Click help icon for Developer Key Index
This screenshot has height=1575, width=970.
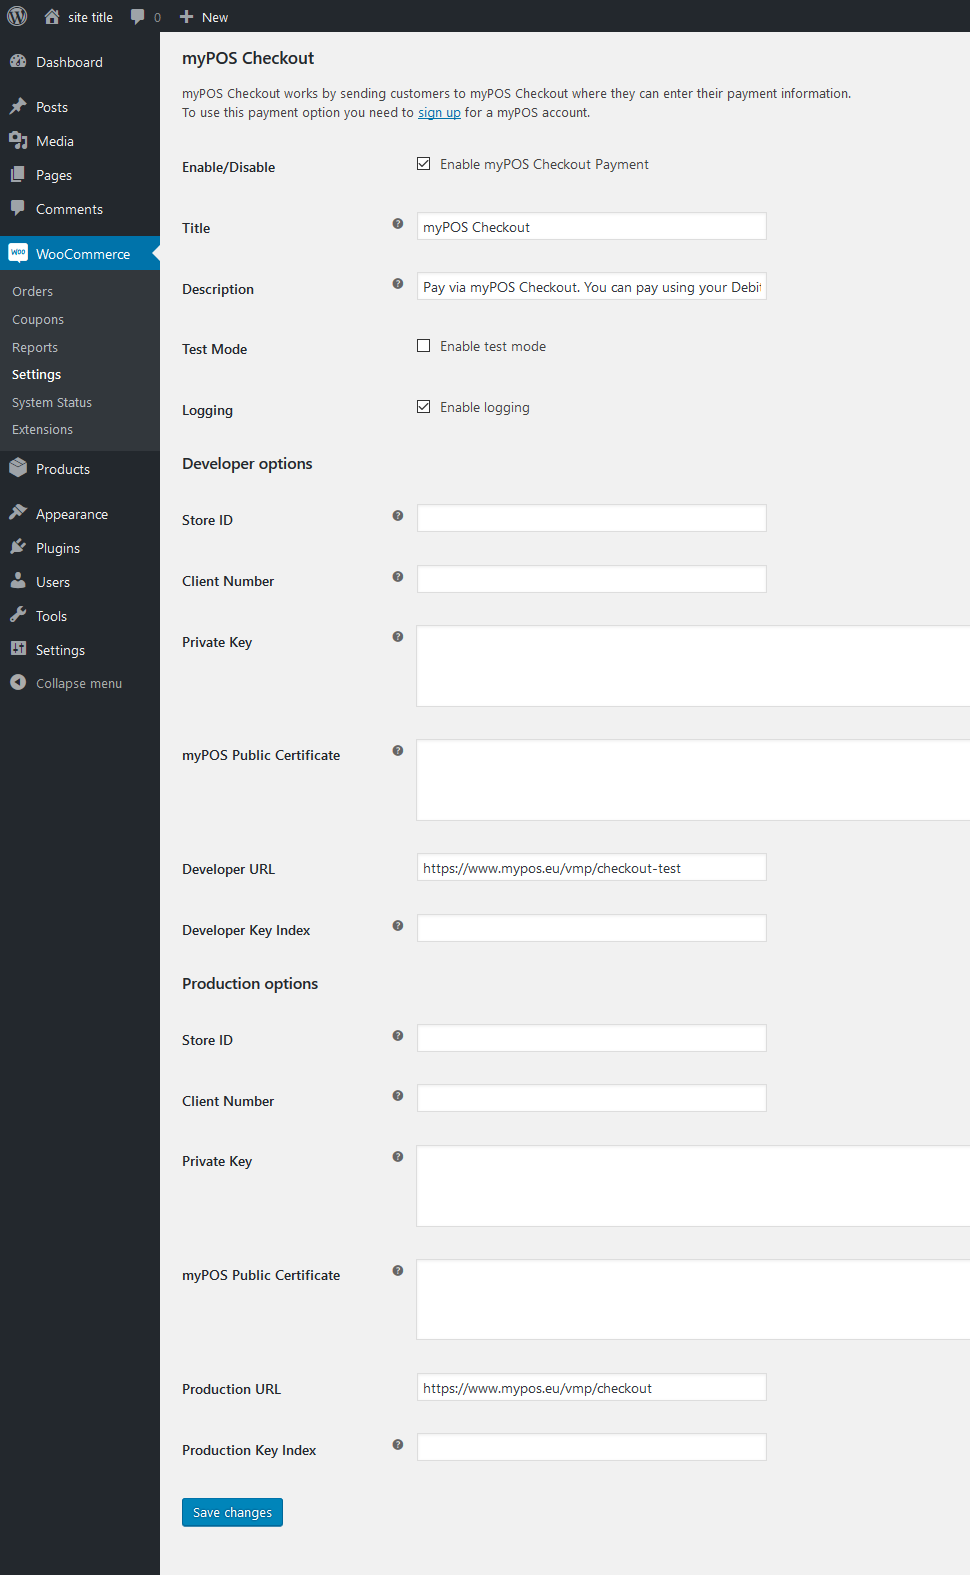point(398,926)
